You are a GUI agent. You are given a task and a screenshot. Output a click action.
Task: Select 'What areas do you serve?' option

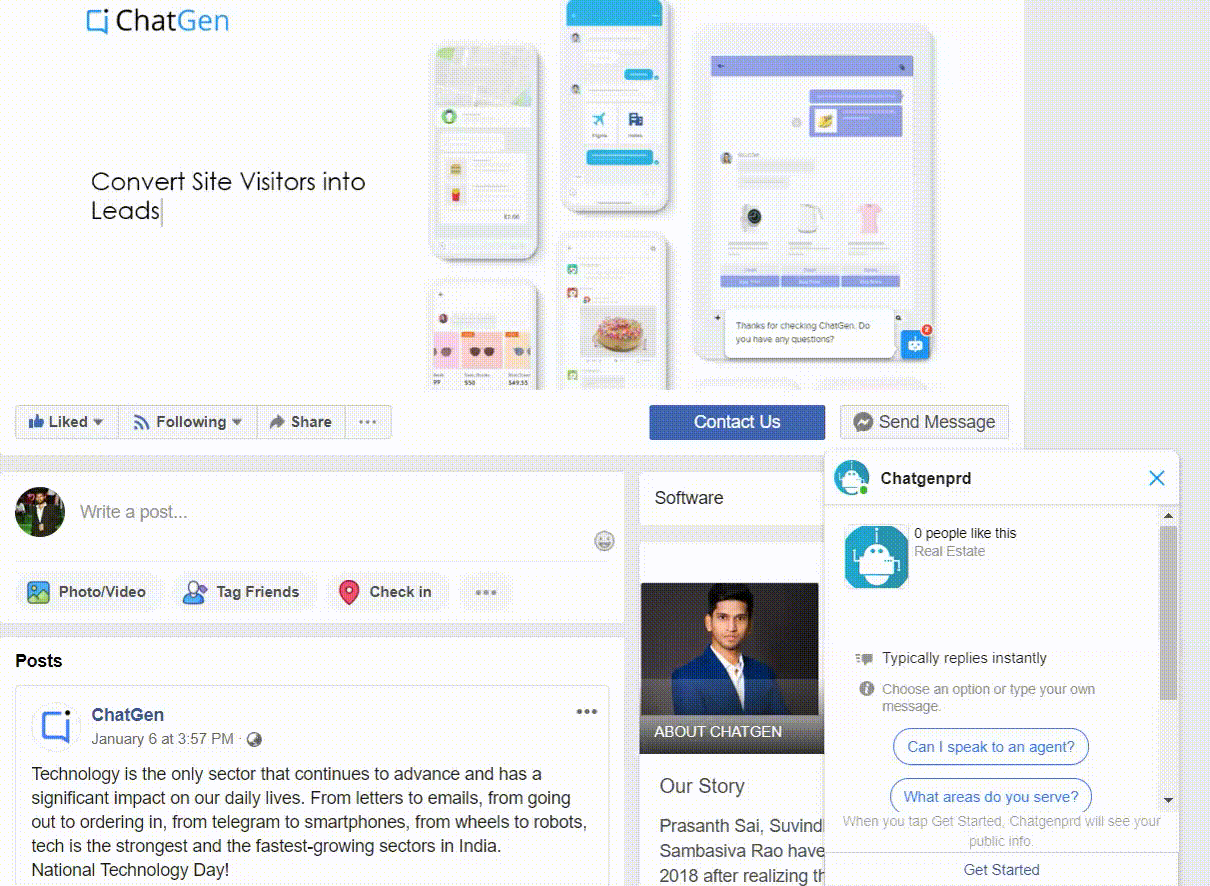pos(991,797)
